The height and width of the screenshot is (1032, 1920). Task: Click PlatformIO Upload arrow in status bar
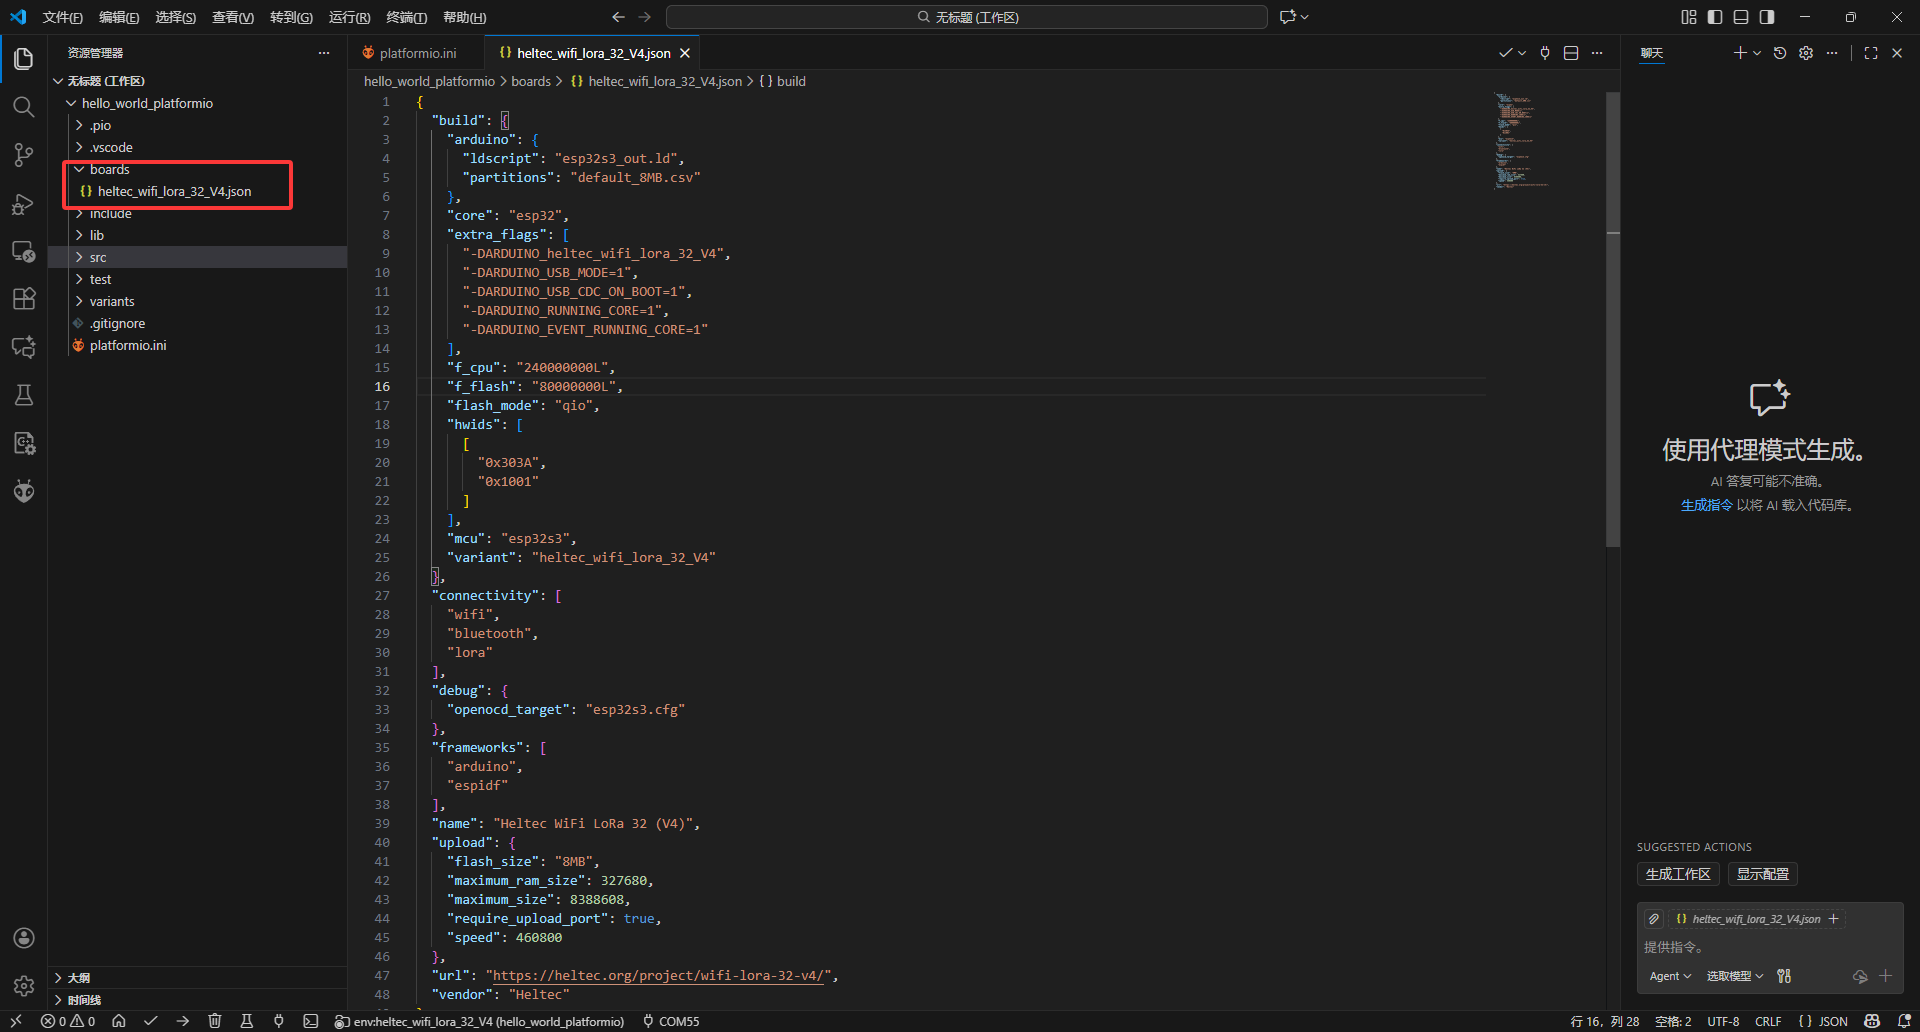(182, 1021)
